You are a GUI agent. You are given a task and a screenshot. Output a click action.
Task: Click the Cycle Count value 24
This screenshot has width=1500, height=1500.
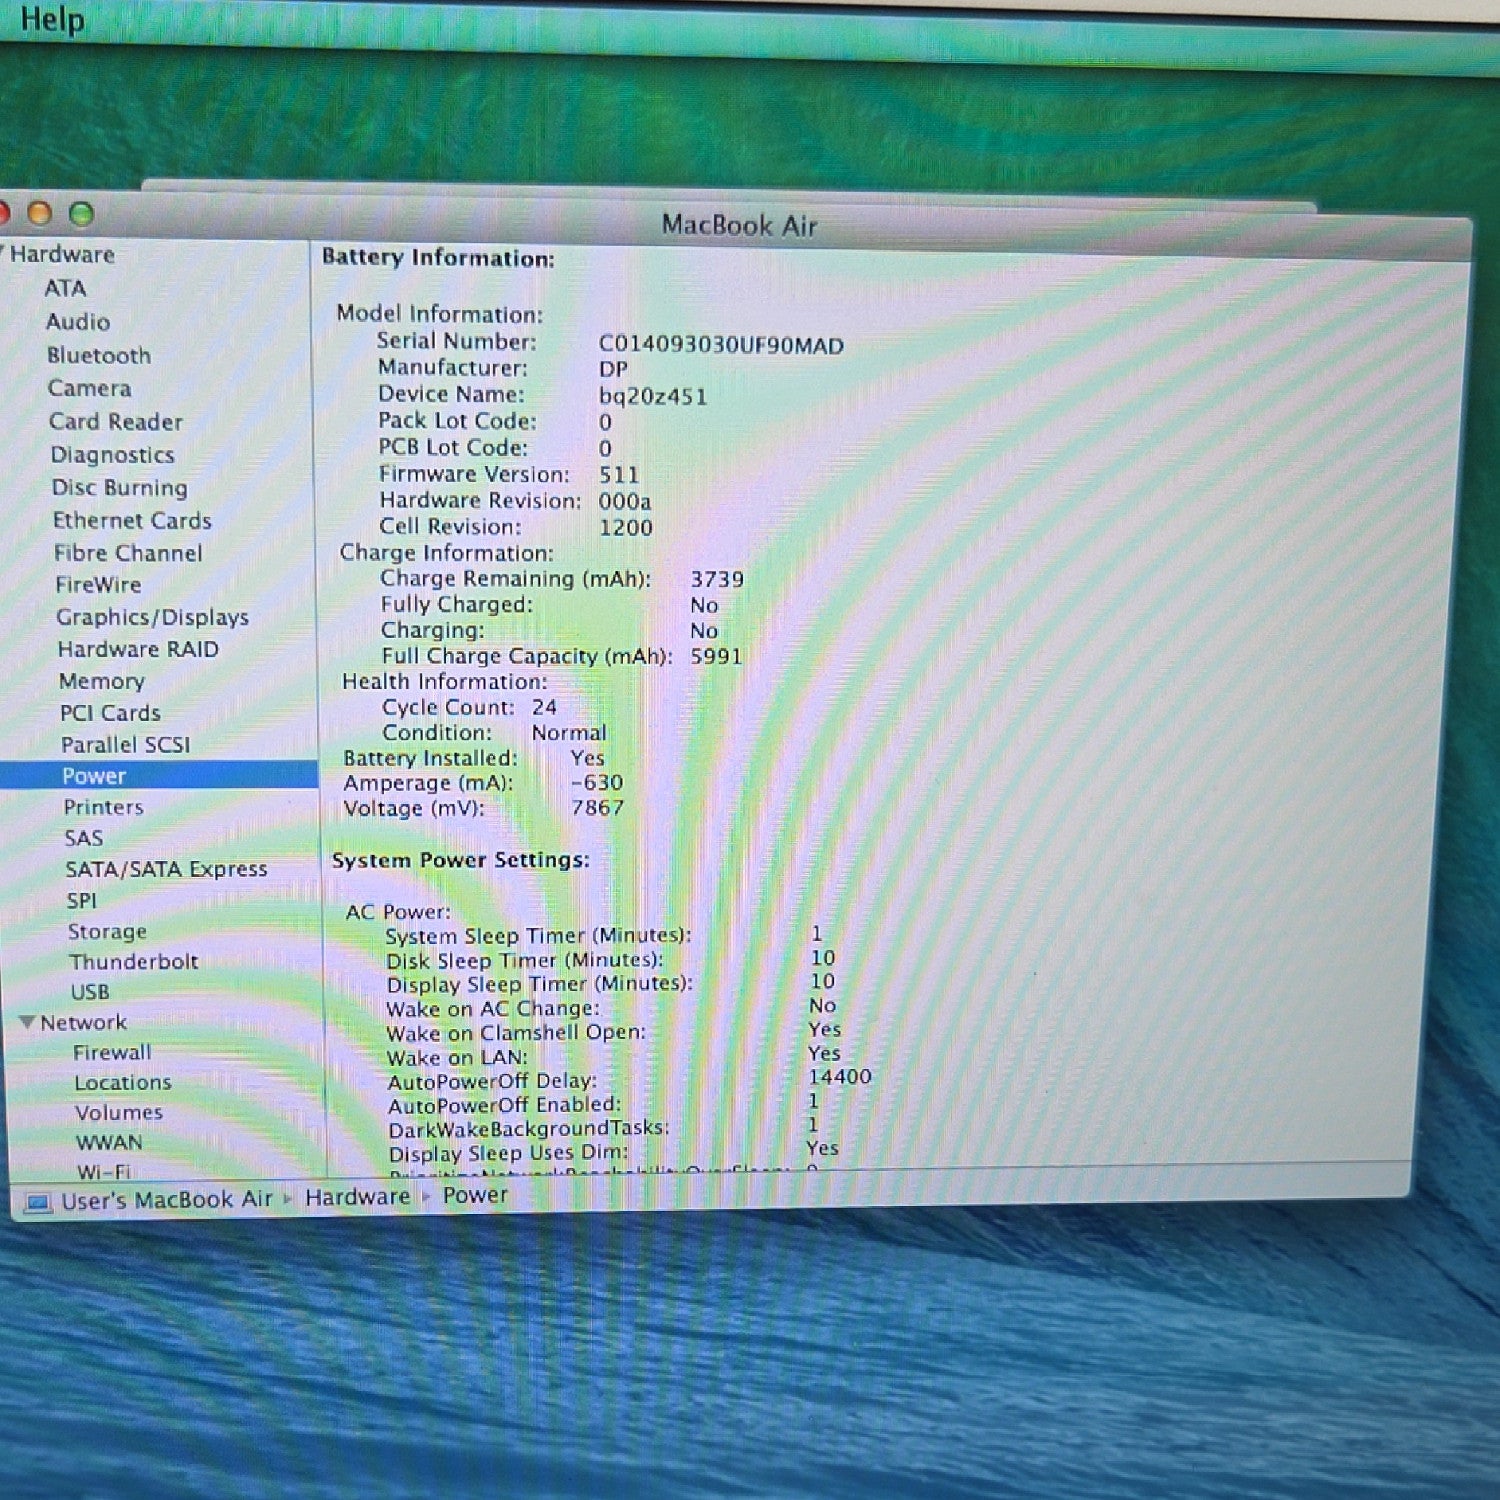click(544, 707)
